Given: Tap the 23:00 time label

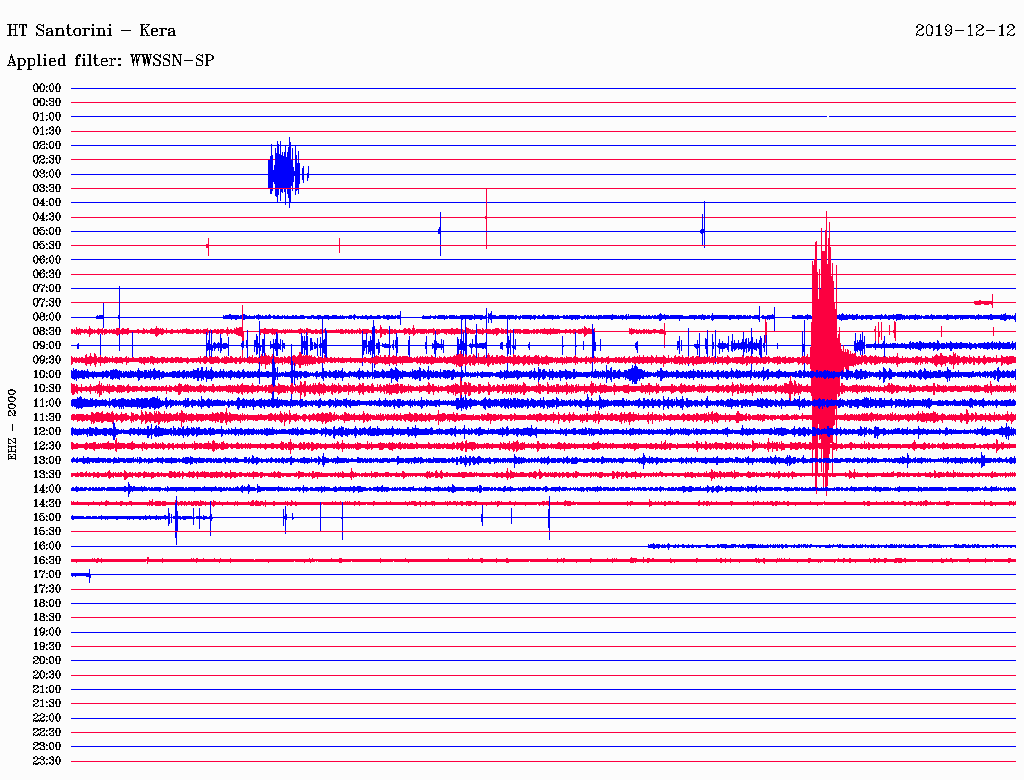Looking at the screenshot, I should [x=47, y=746].
